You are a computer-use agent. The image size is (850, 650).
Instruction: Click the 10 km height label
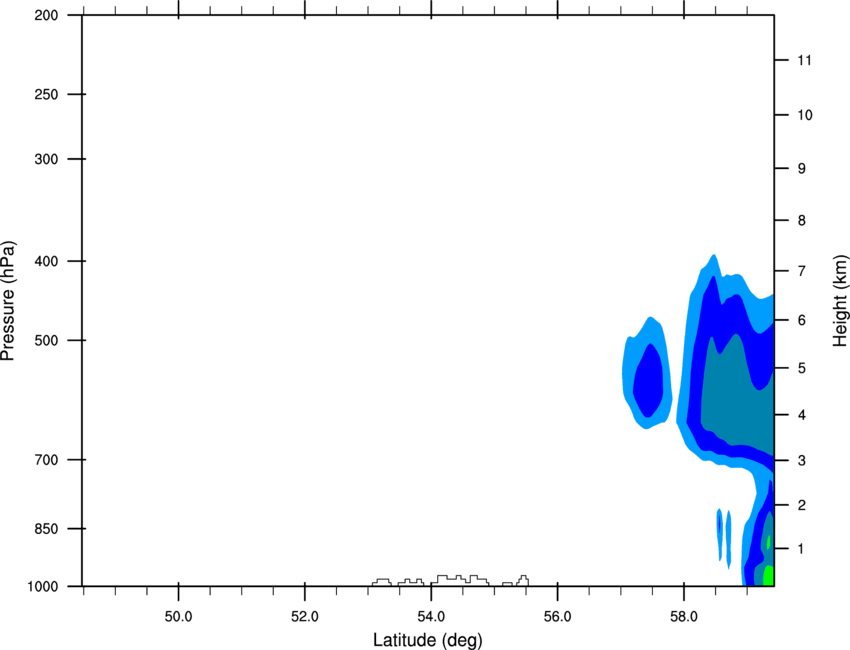click(805, 115)
